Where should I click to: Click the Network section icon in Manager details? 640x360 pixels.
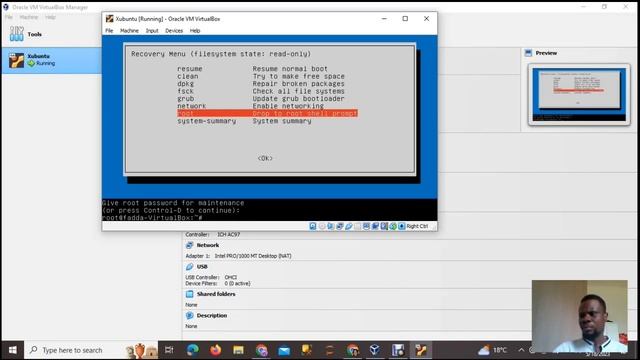pyautogui.click(x=189, y=245)
